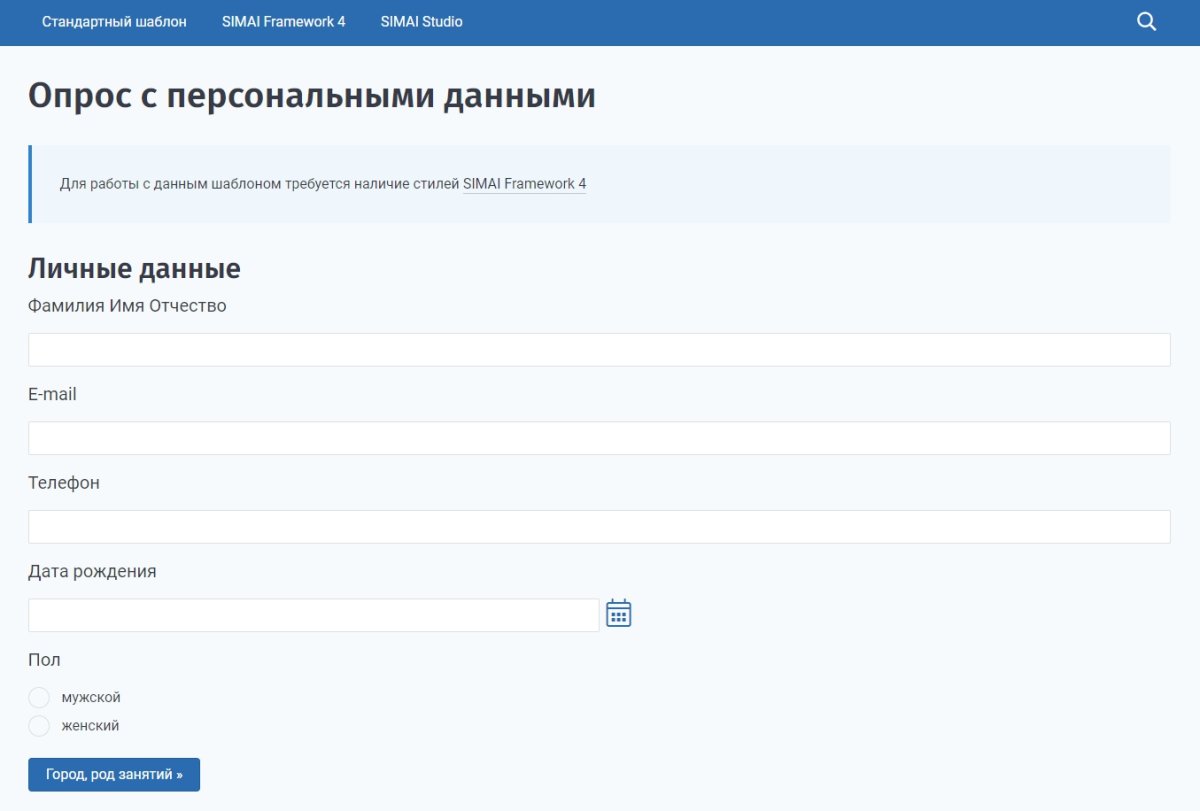Image resolution: width=1200 pixels, height=811 pixels.
Task: Focus the Фамилия Имя Отчество input field
Action: tap(600, 349)
